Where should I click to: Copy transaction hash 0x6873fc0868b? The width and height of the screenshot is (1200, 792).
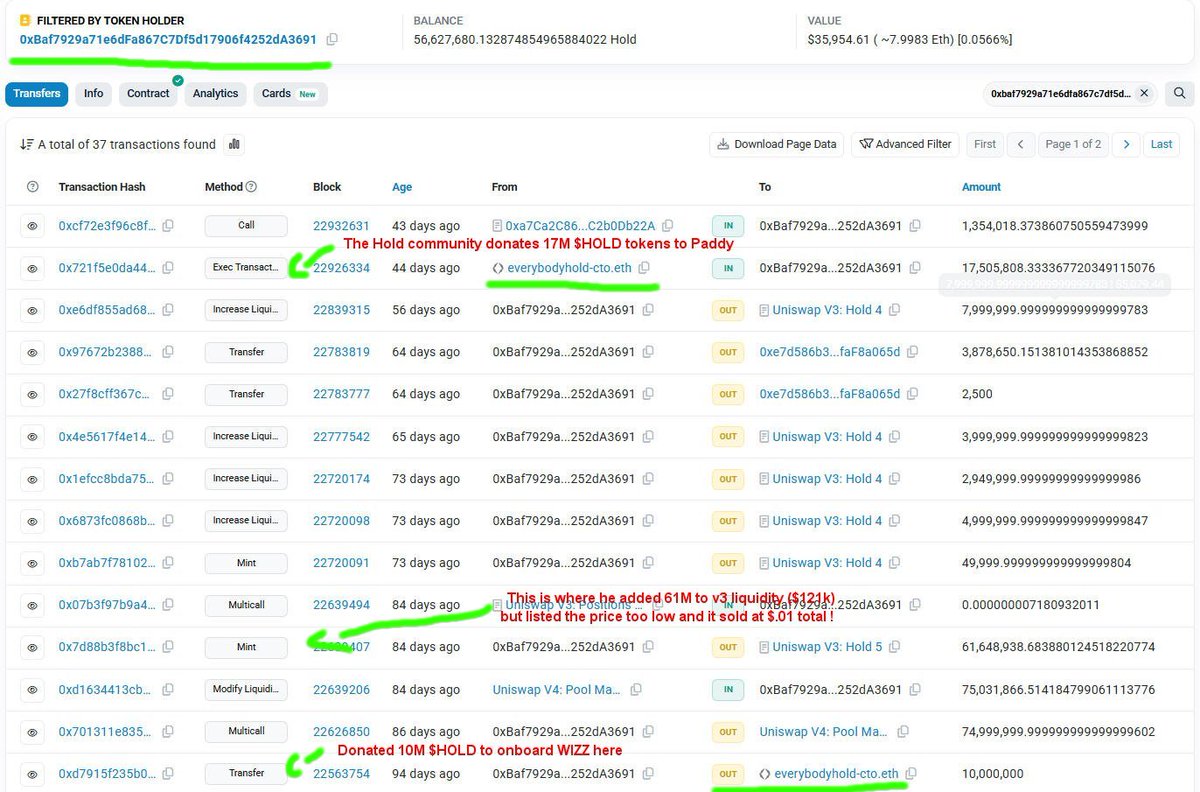pyautogui.click(x=168, y=521)
